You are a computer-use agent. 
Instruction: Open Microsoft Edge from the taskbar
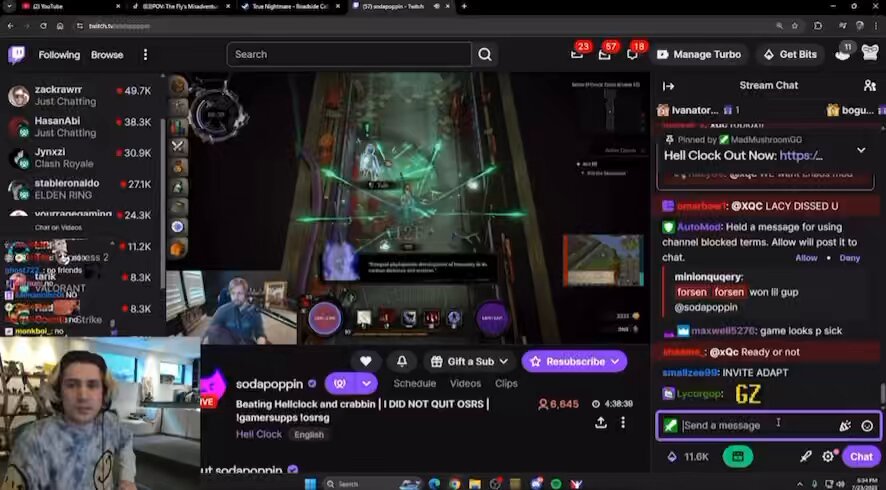(x=434, y=484)
